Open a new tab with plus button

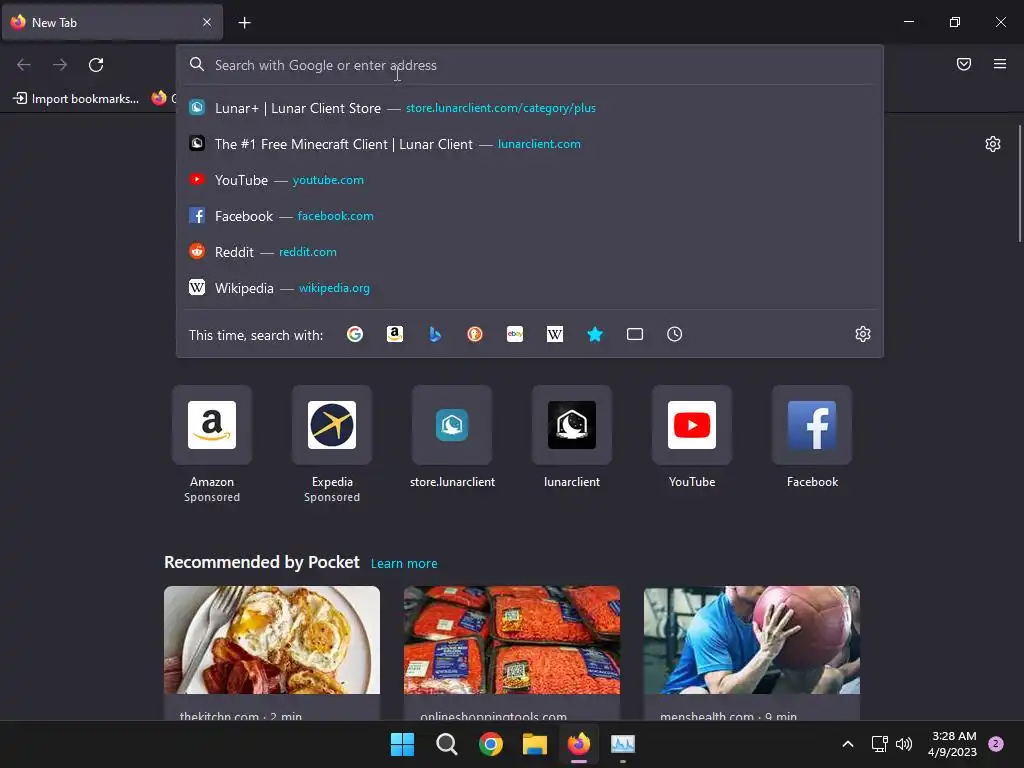click(x=244, y=23)
